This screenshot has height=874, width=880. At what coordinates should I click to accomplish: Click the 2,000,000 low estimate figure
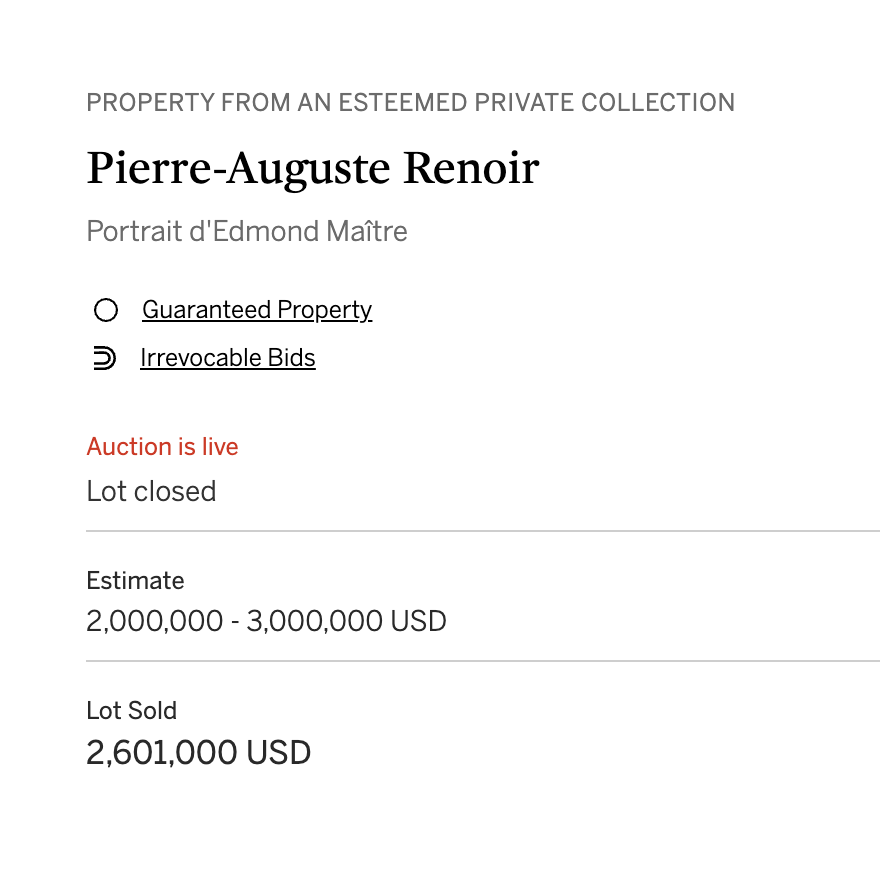coord(154,621)
